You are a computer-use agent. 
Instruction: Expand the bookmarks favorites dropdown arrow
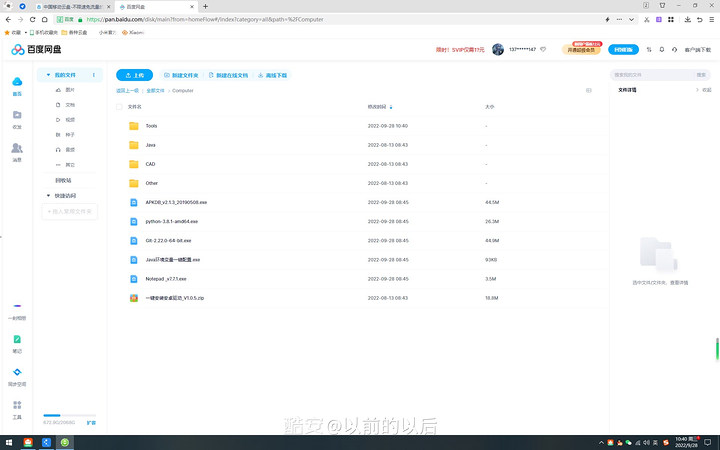tap(26, 33)
